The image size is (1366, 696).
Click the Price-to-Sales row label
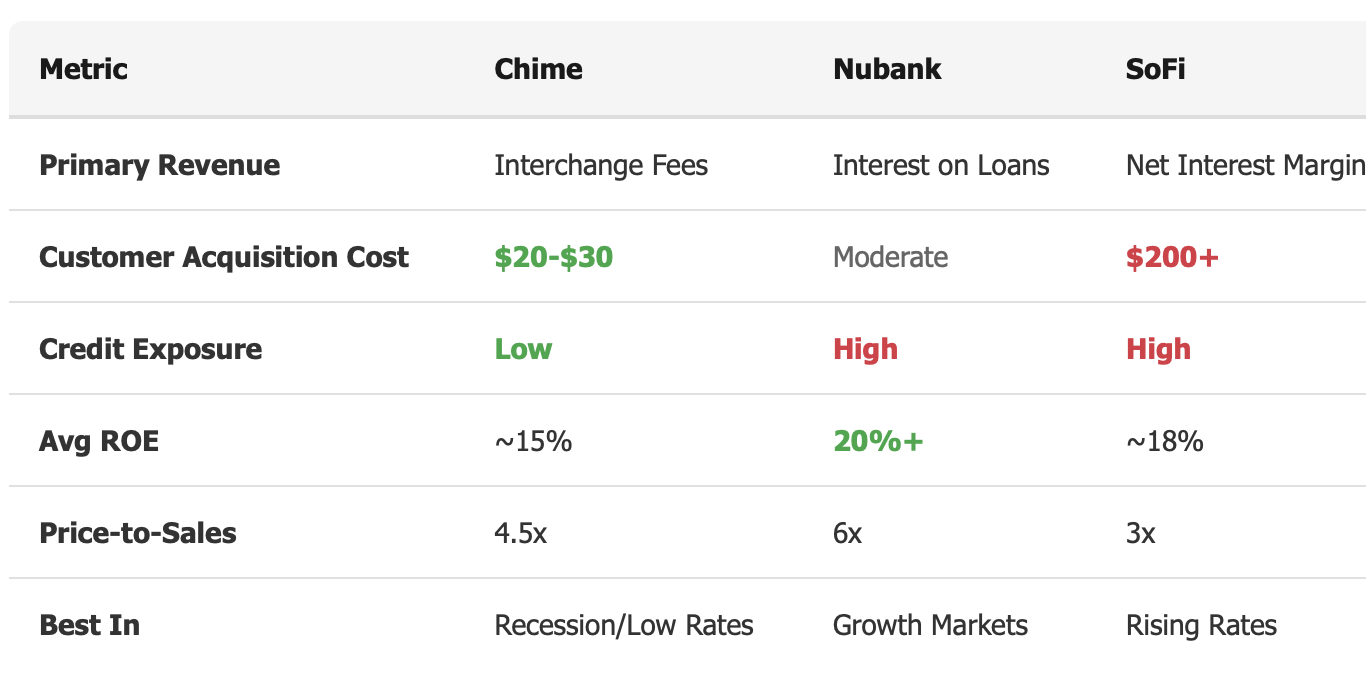[x=138, y=533]
